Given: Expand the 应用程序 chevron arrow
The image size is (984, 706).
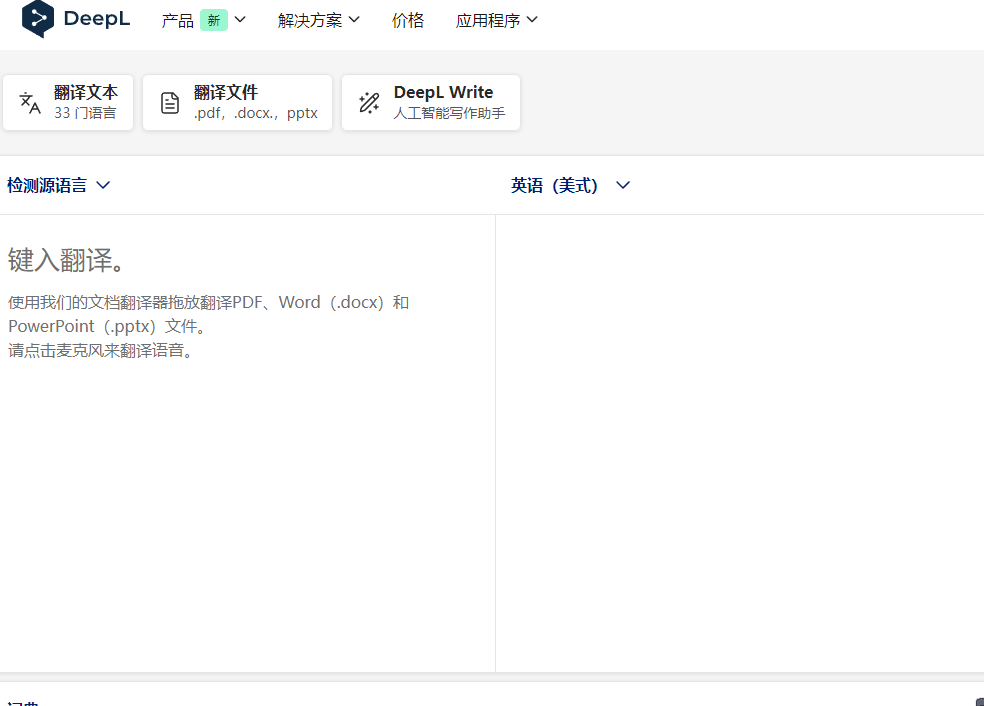Looking at the screenshot, I should tap(532, 20).
